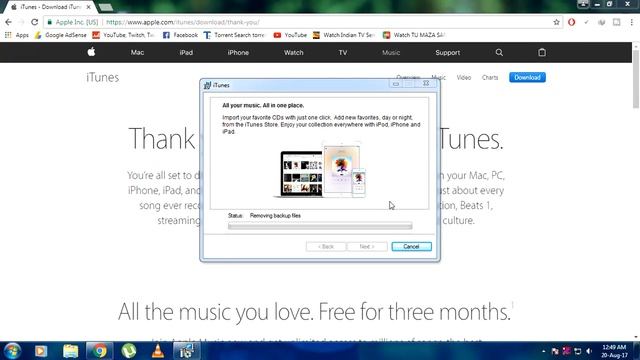Minimize the iTunes installer dialog
Screen dimensions: 640x360
click(396, 84)
